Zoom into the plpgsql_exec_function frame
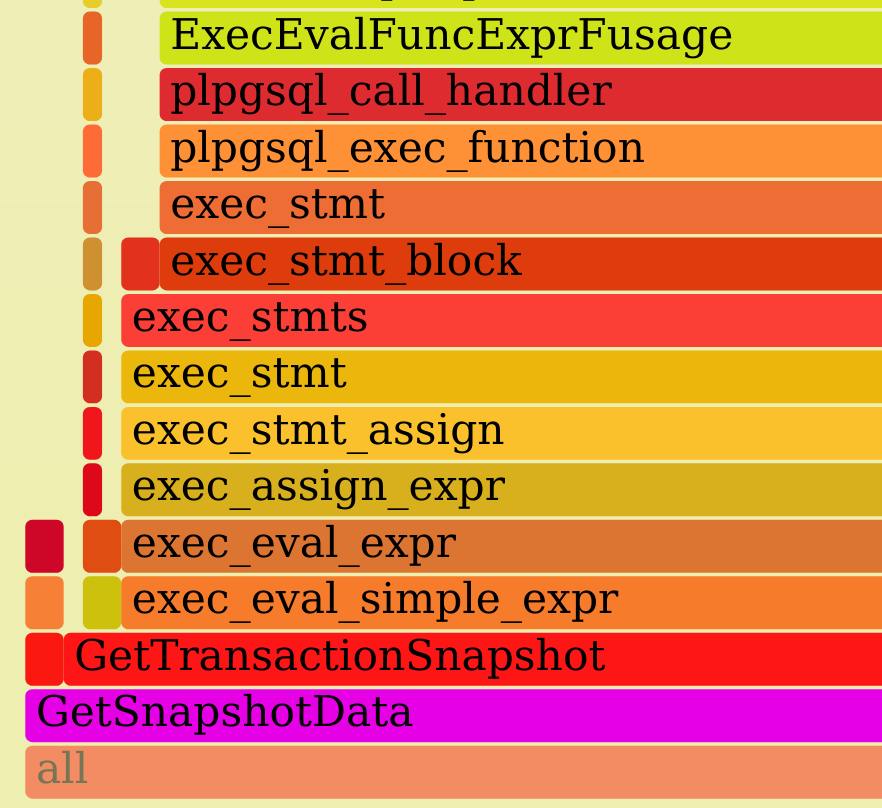Screen dimensions: 882x808 point(520,150)
